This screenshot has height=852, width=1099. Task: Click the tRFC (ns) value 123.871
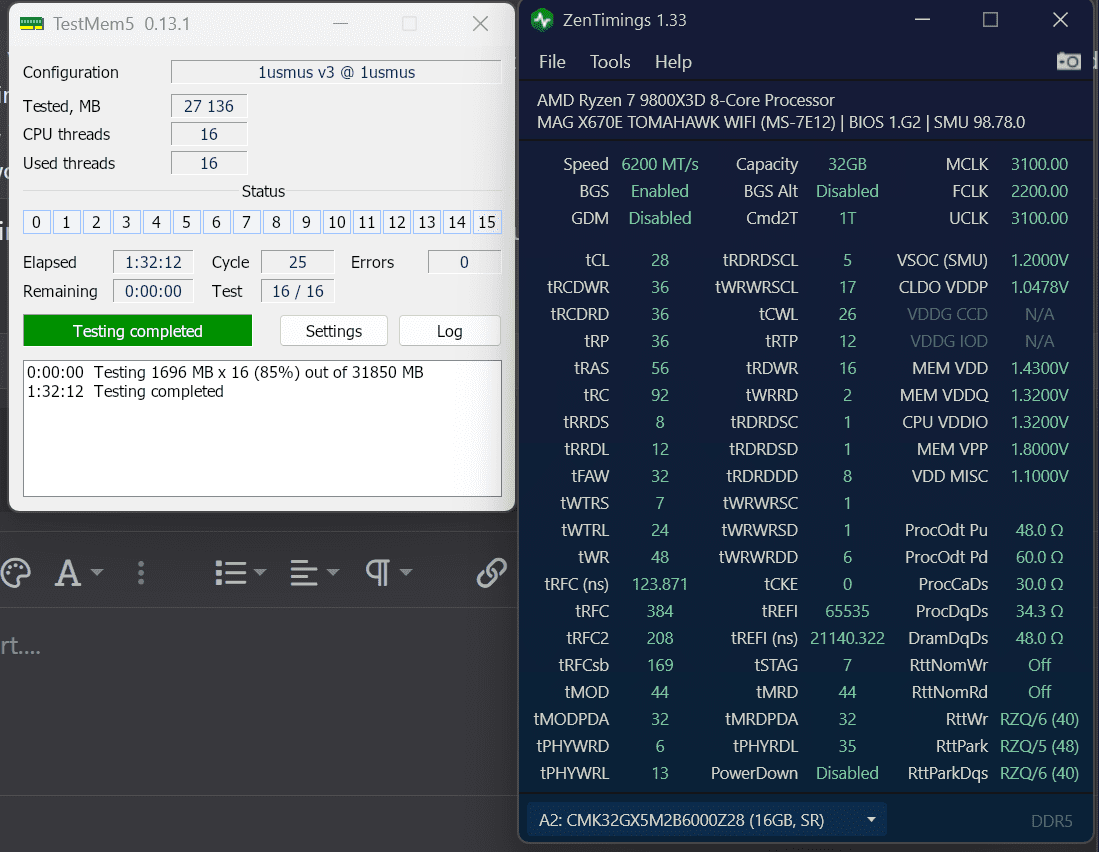(660, 584)
